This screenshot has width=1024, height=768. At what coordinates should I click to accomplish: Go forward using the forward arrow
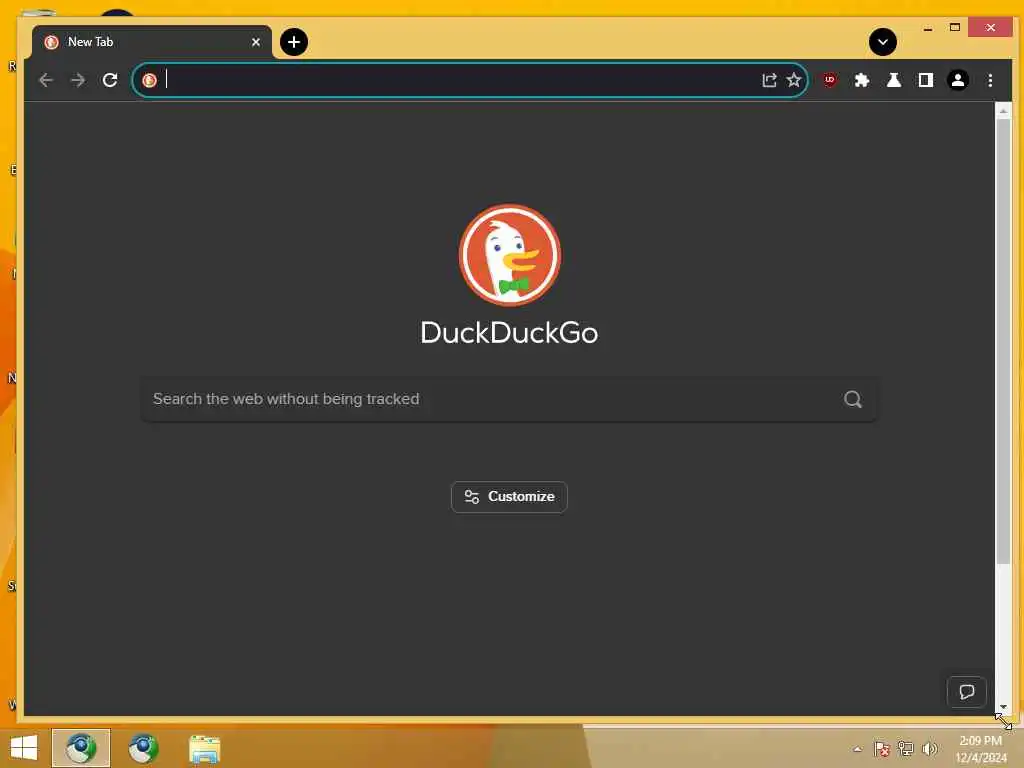pyautogui.click(x=78, y=80)
